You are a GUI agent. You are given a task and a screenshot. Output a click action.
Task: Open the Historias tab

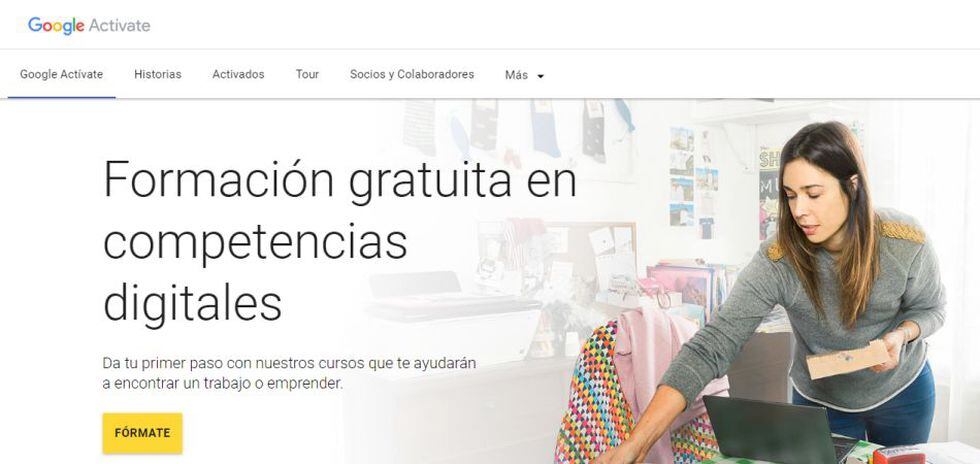pos(158,74)
